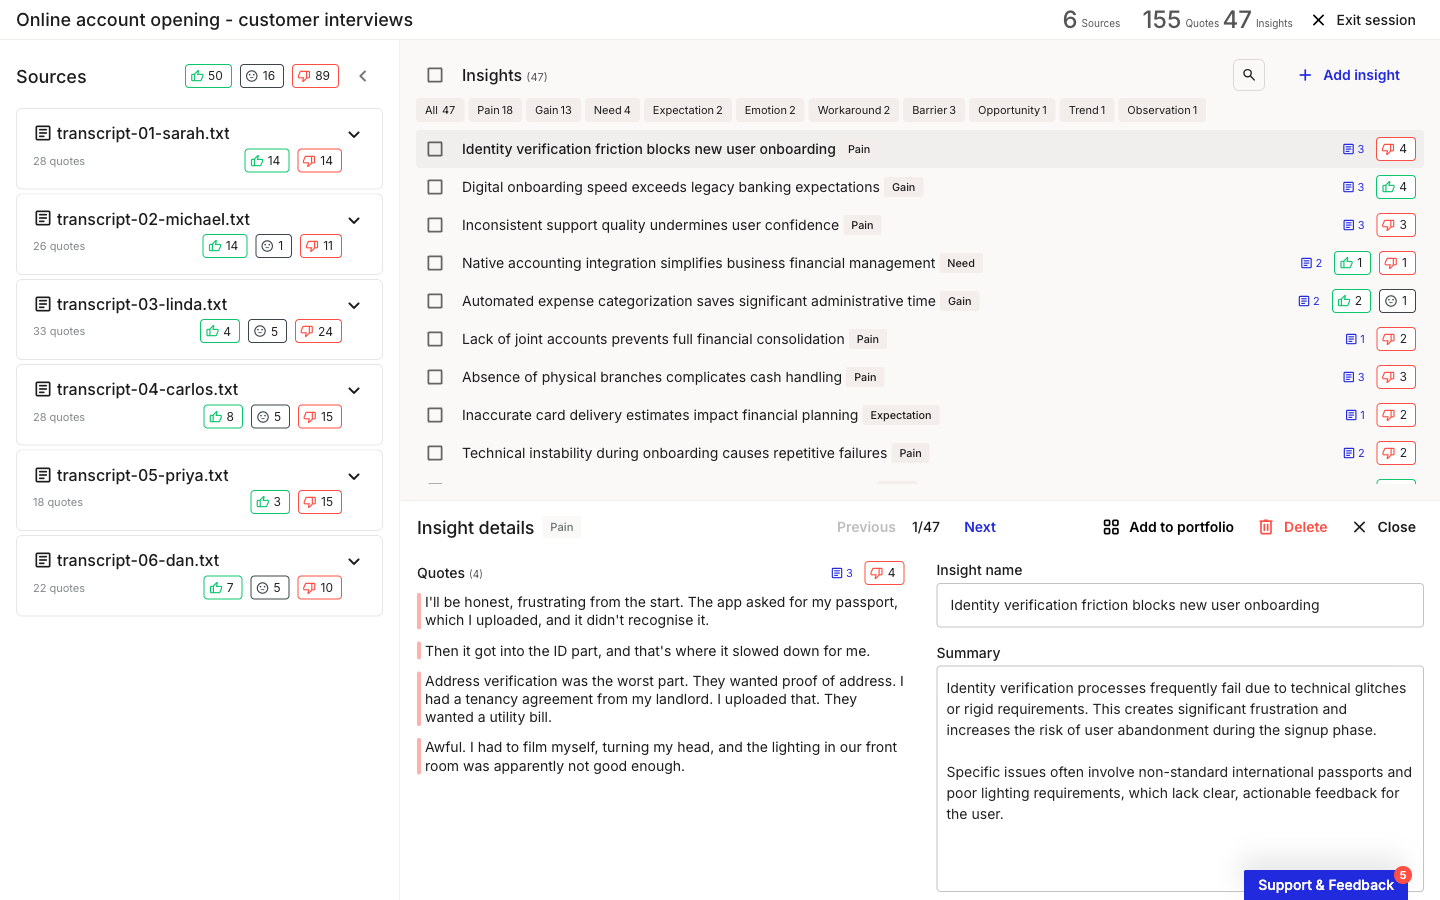Click Add insight button
The height and width of the screenshot is (900, 1440).
(x=1348, y=75)
